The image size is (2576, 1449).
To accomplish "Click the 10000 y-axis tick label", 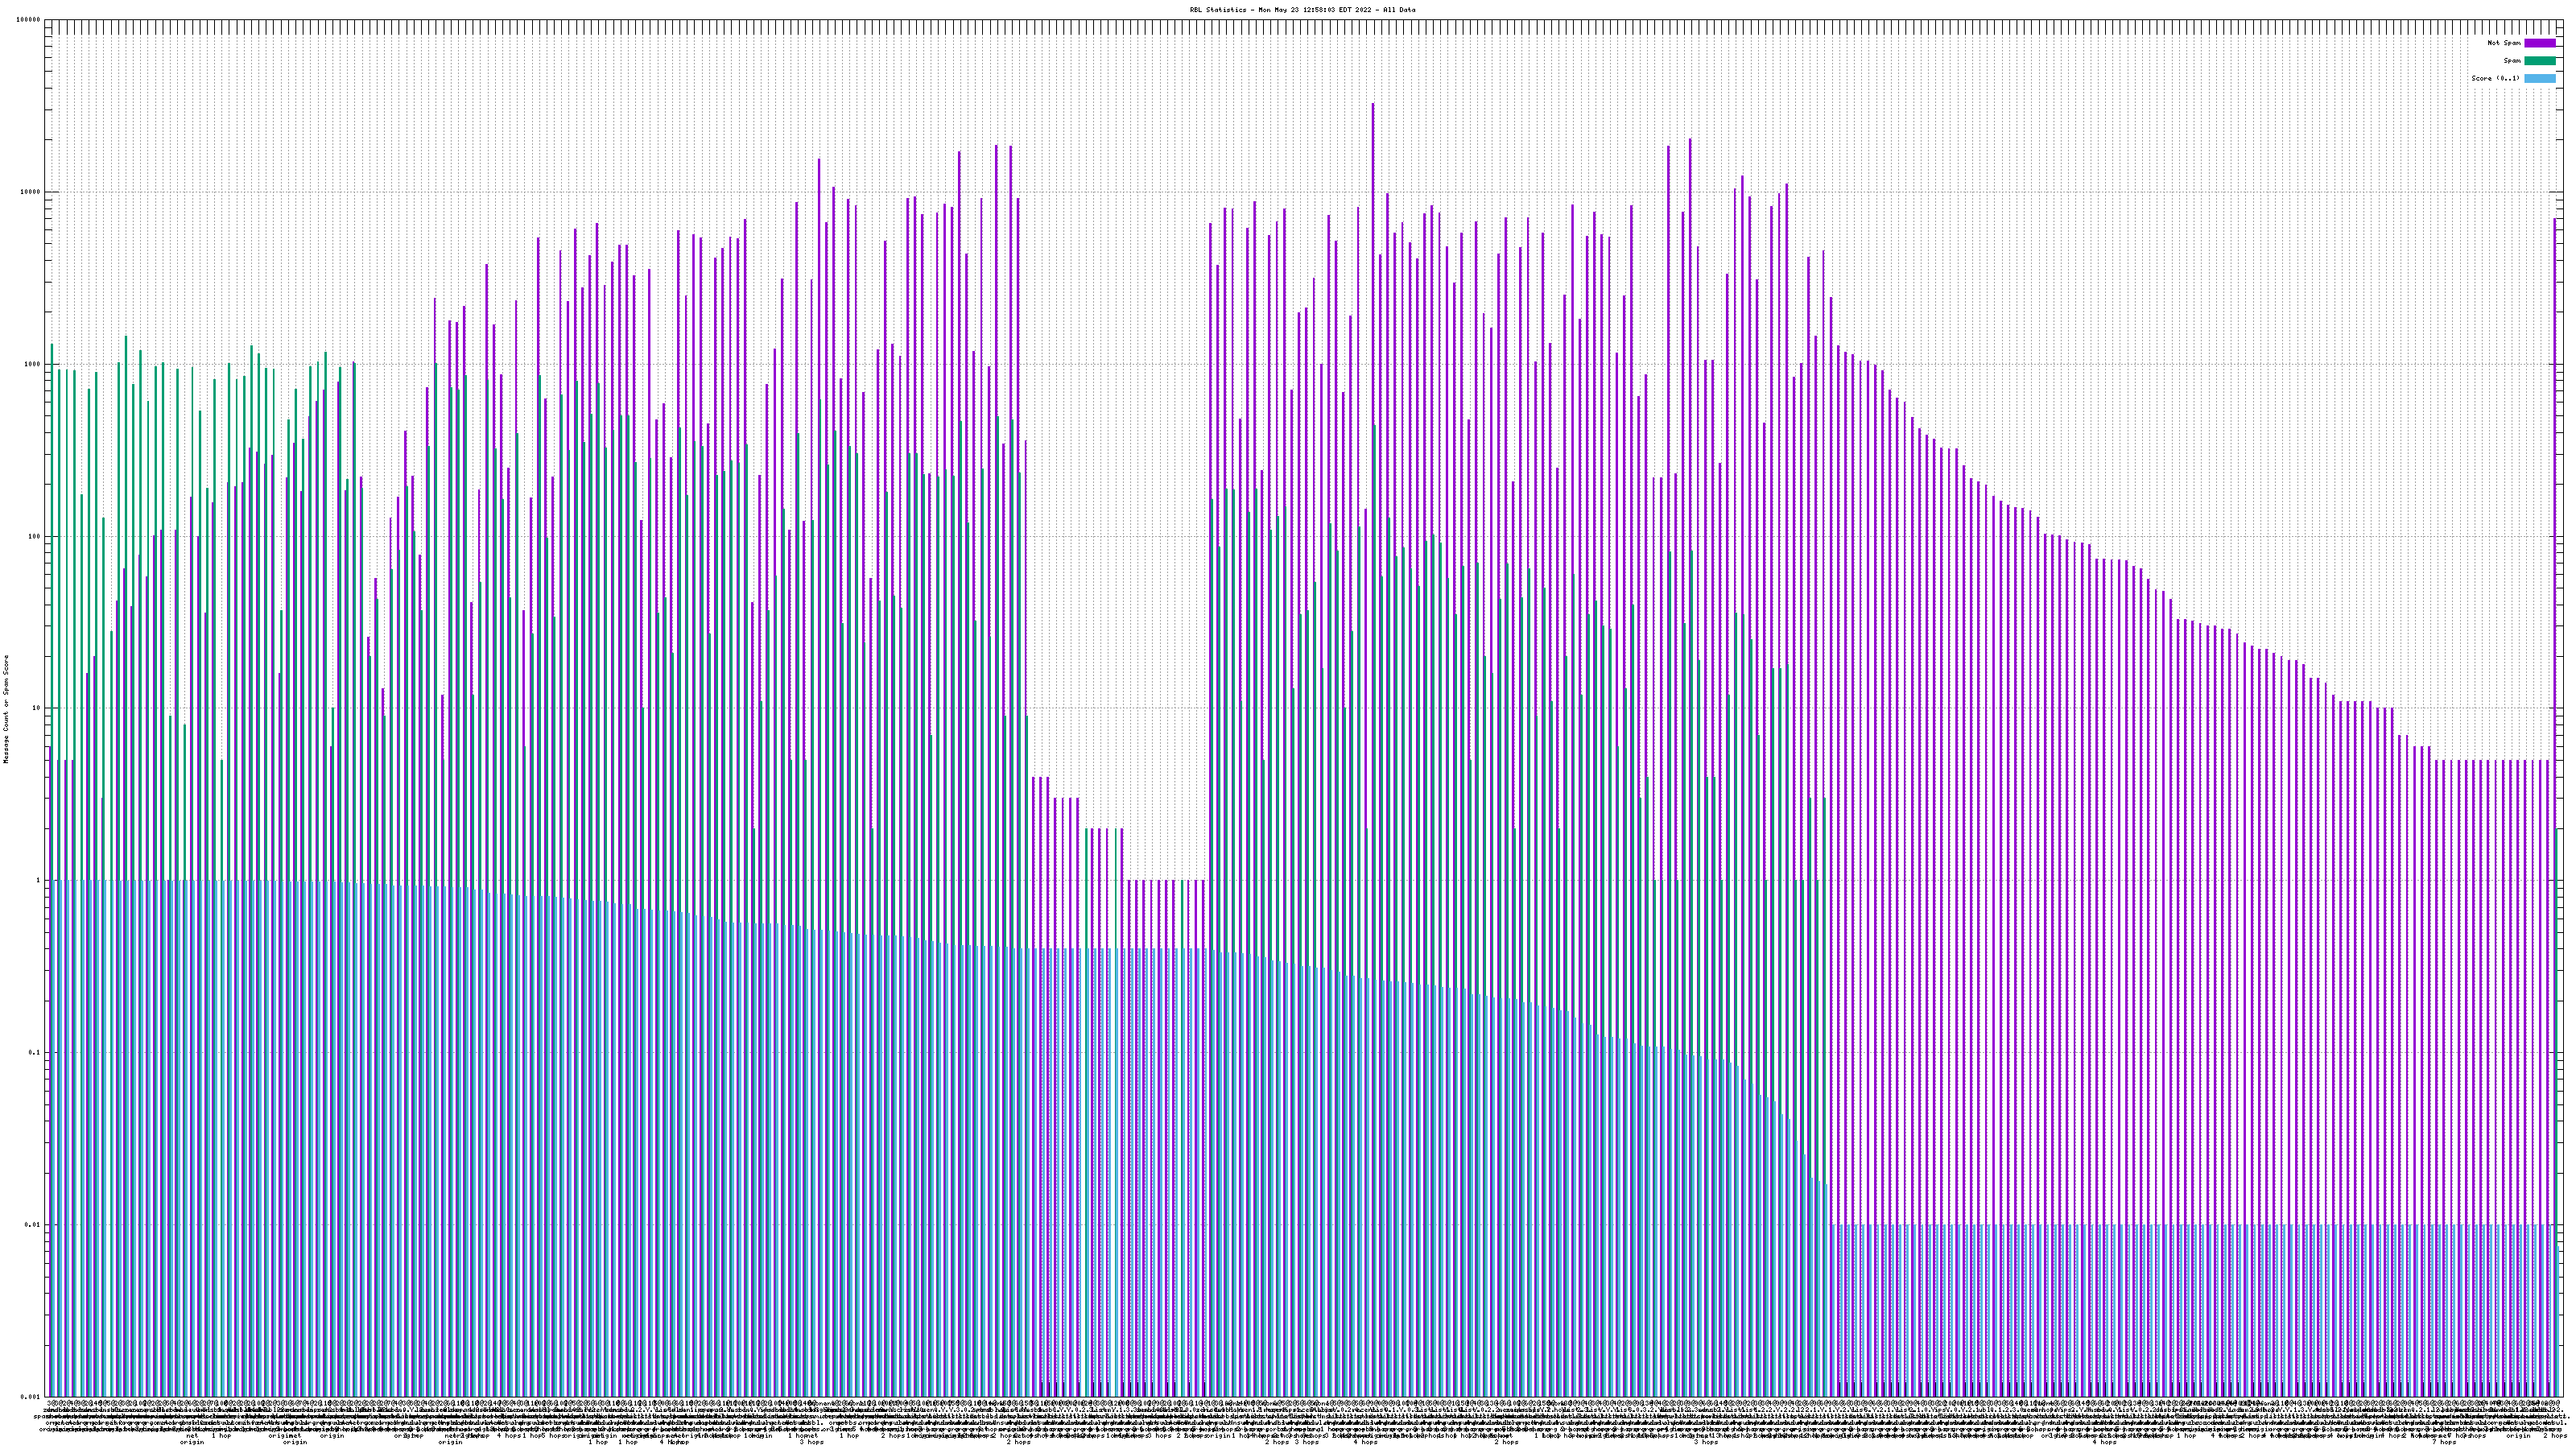I will (x=30, y=192).
